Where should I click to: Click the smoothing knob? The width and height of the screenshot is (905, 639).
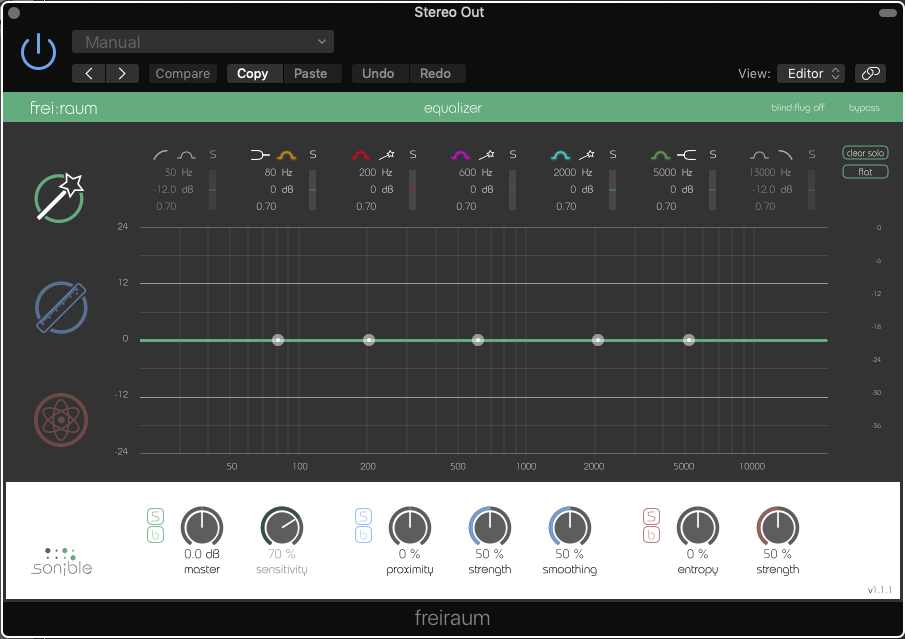coord(570,526)
